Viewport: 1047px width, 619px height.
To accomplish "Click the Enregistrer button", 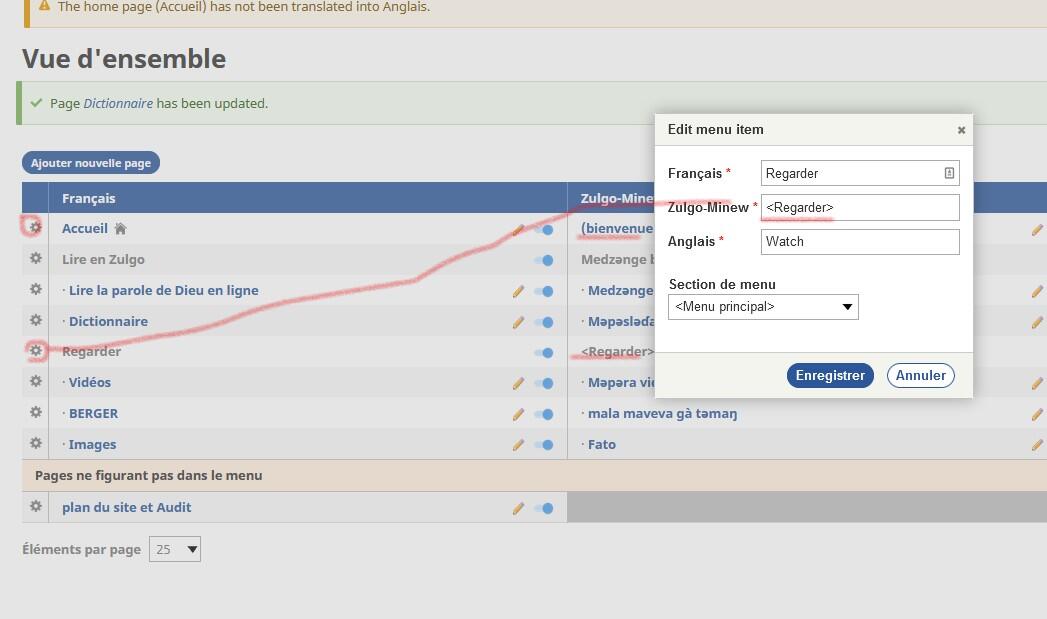I will click(x=830, y=375).
